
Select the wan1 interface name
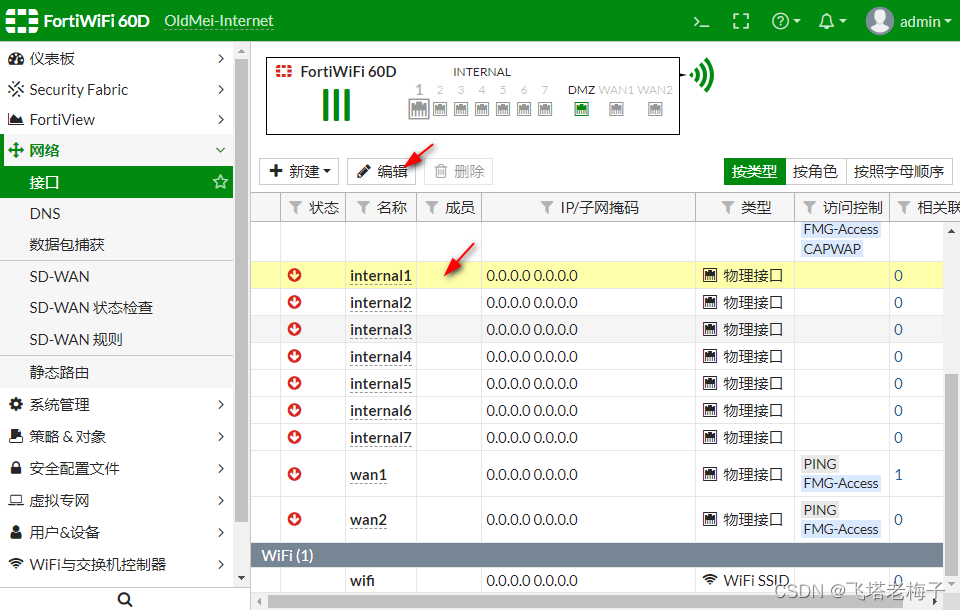[x=369, y=475]
